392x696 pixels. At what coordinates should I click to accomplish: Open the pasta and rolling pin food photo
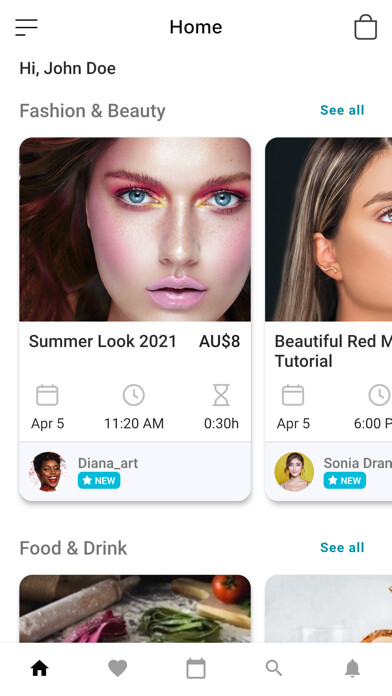(x=135, y=609)
